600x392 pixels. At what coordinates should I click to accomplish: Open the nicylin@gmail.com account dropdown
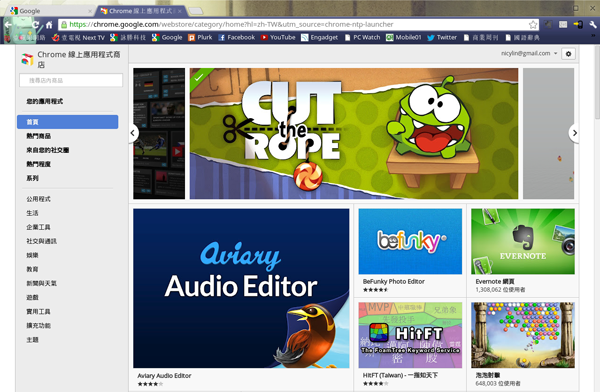(529, 54)
